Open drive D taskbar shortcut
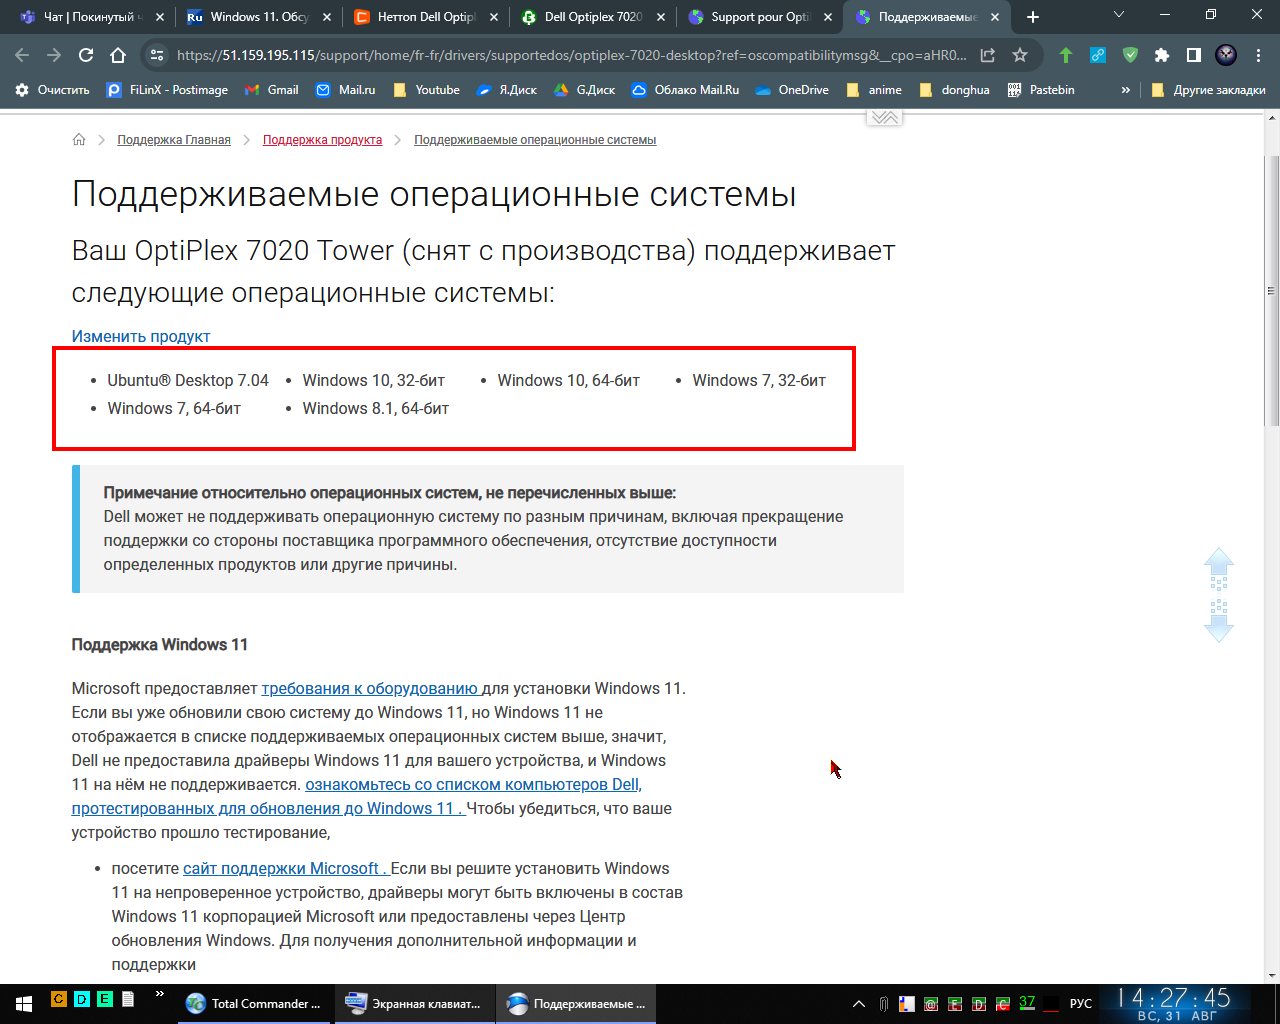The width and height of the screenshot is (1280, 1024). point(82,999)
